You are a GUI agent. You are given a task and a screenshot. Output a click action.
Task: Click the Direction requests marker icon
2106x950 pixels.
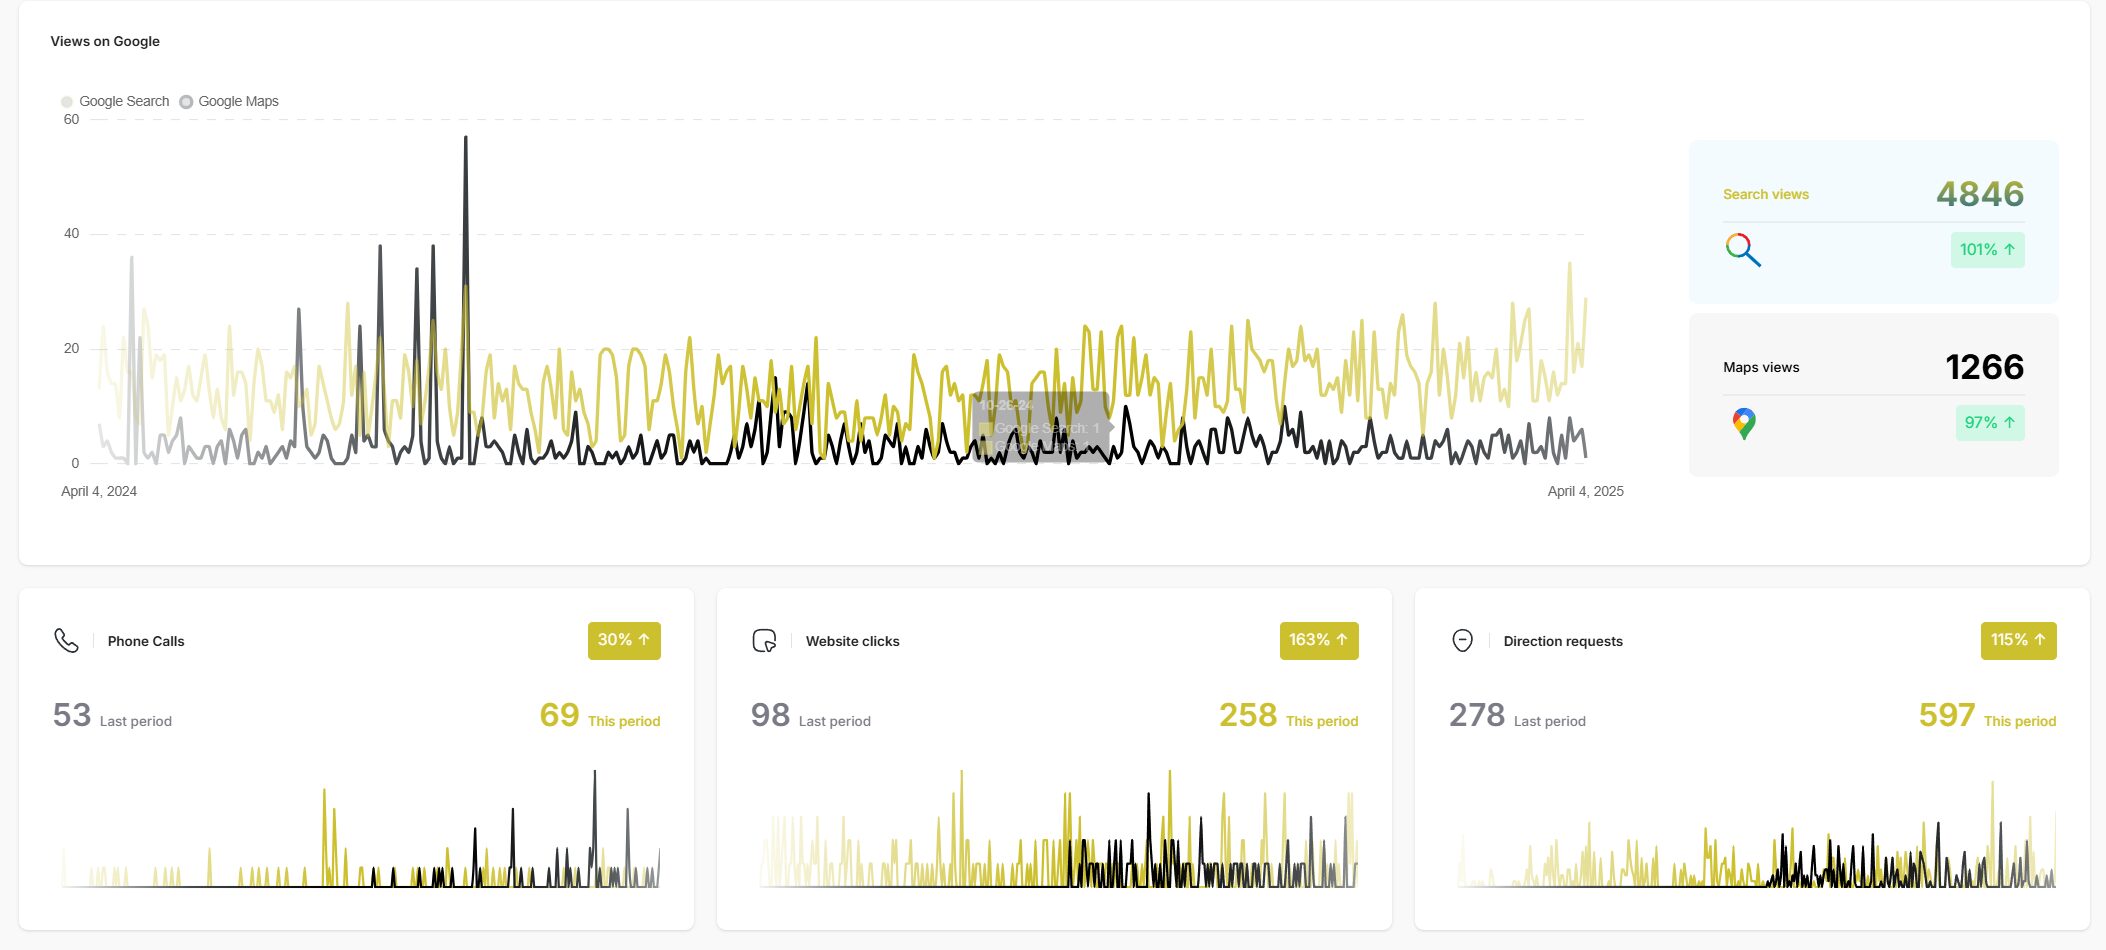(1462, 641)
